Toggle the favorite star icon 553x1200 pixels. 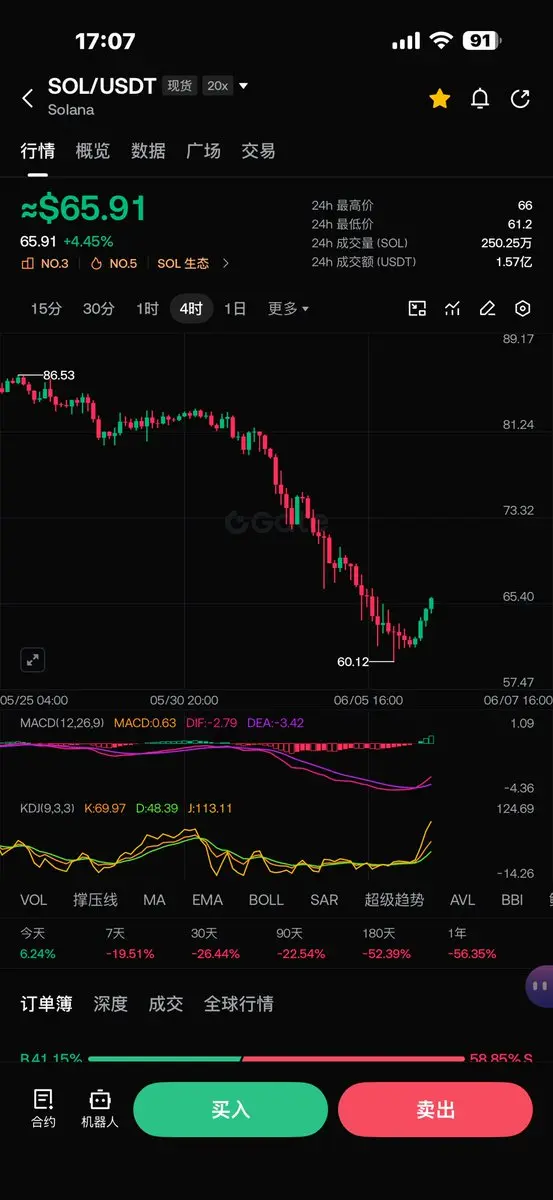(x=439, y=98)
